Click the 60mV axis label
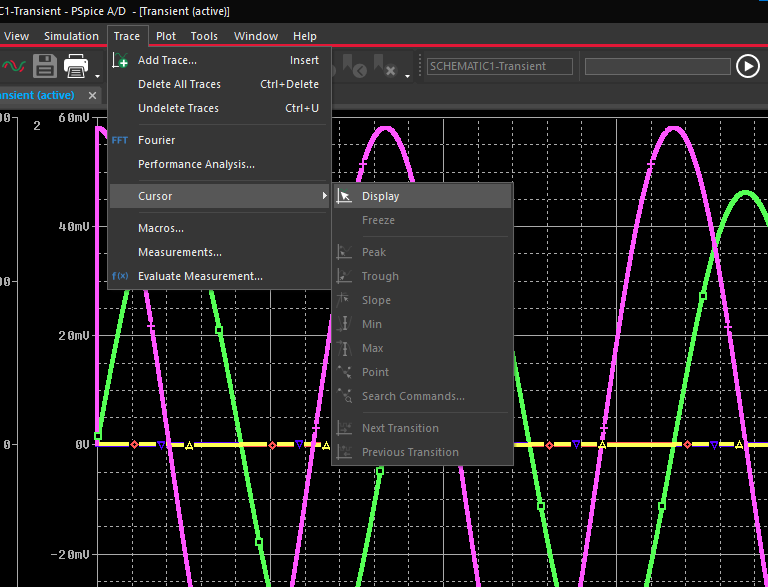The image size is (768, 587). pyautogui.click(x=73, y=118)
